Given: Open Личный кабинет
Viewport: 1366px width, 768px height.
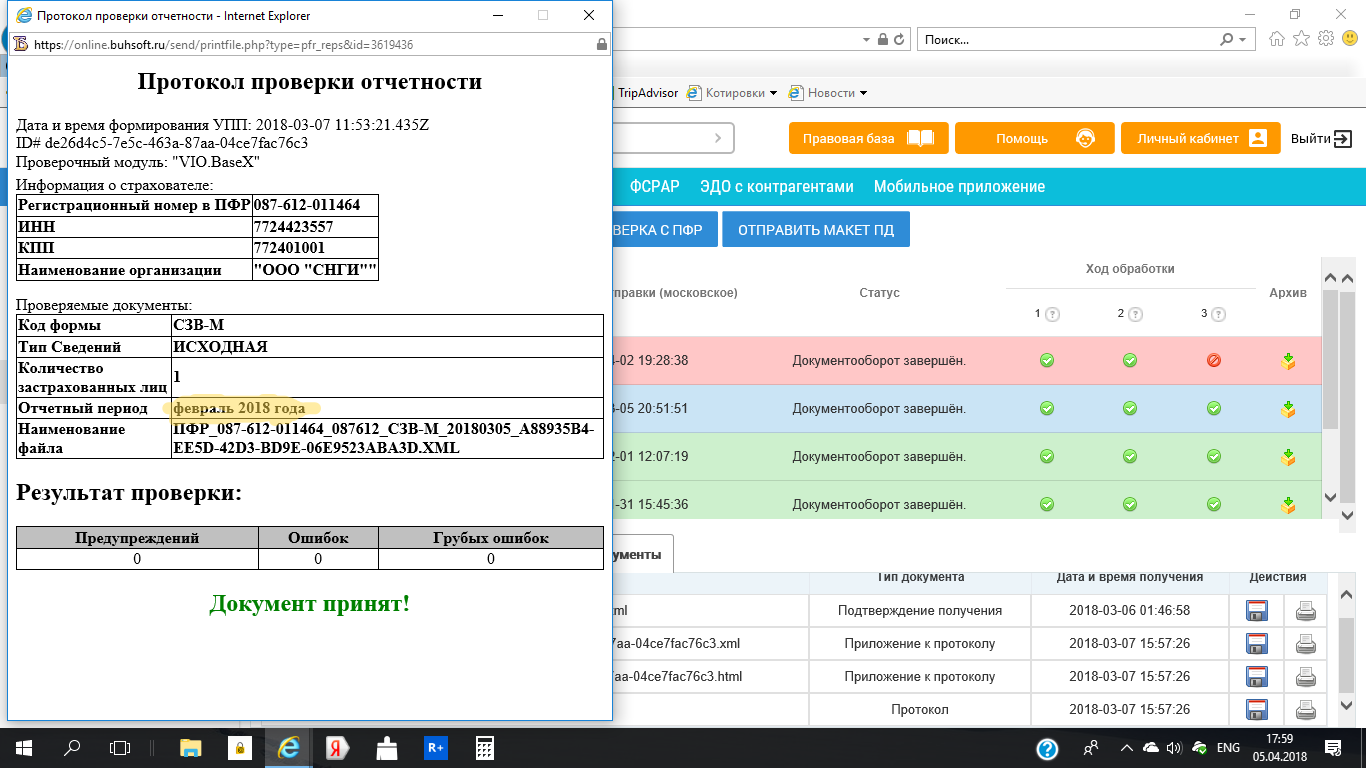Looking at the screenshot, I should tap(1200, 139).
